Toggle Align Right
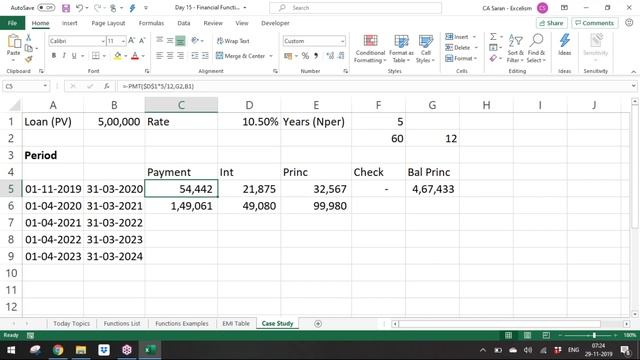This screenshot has height=360, width=640. [180, 56]
